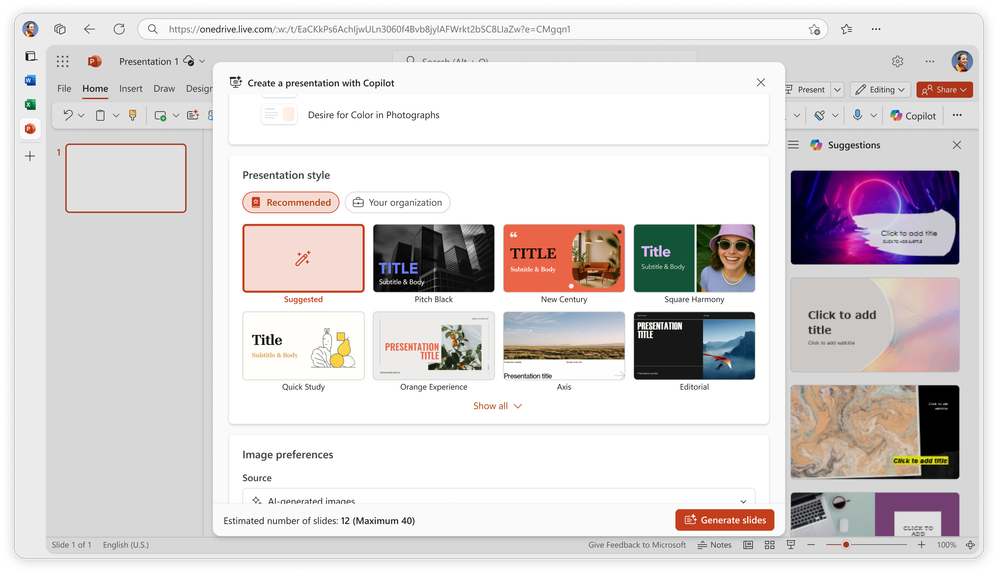Switch to the Draw ribbon tab

click(164, 88)
